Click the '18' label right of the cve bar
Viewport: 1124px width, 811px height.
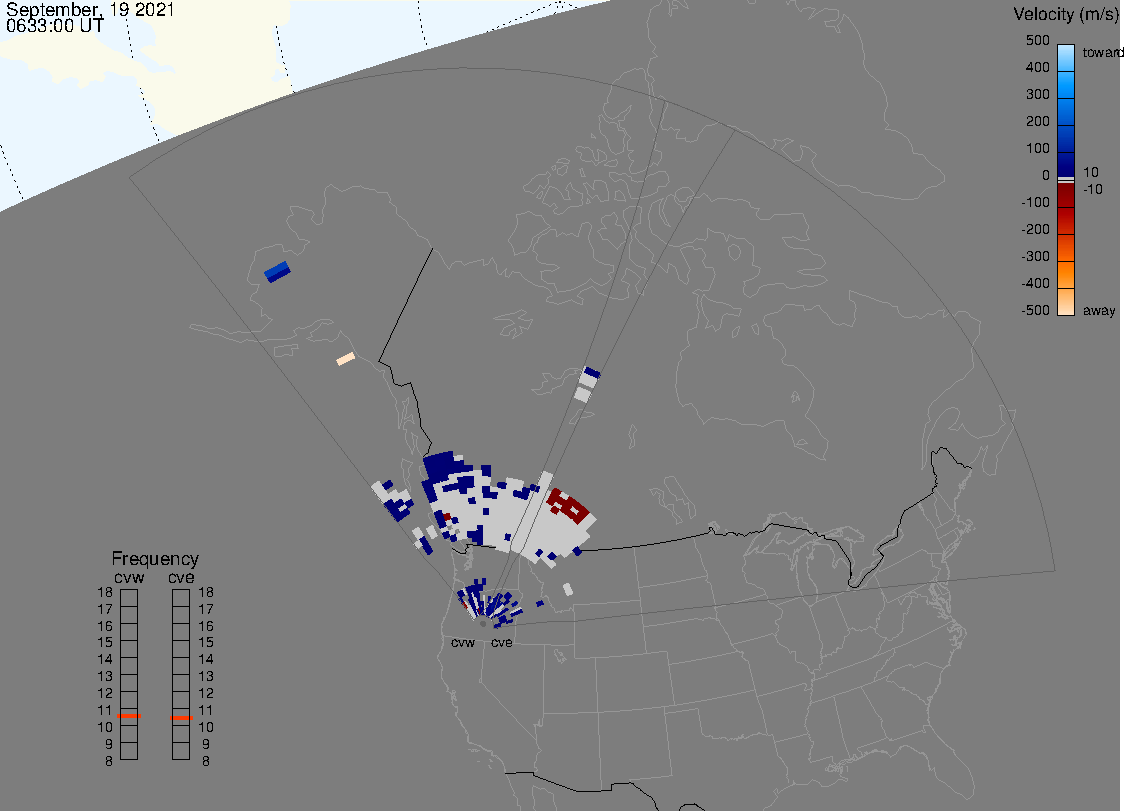206,592
